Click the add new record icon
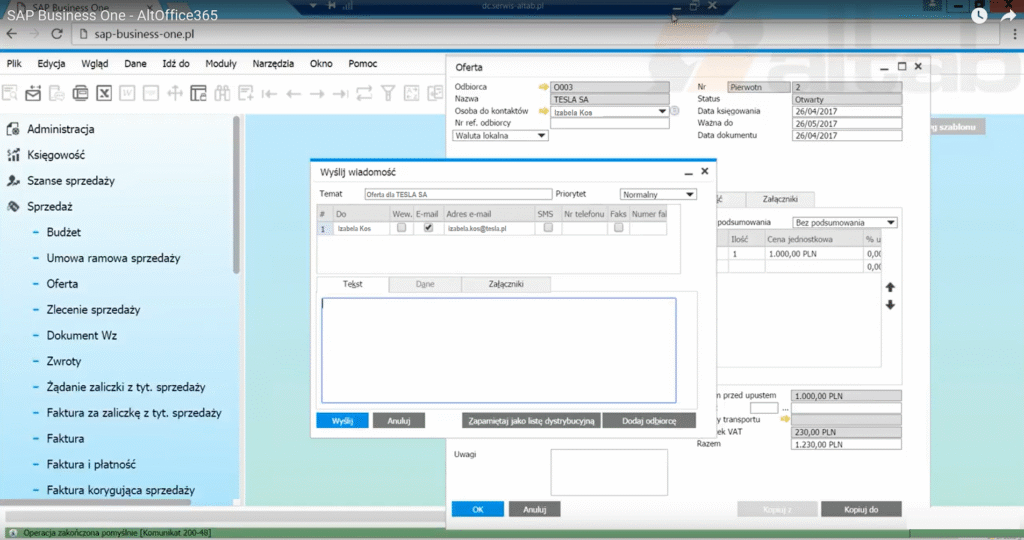This screenshot has height=540, width=1024. (246, 93)
